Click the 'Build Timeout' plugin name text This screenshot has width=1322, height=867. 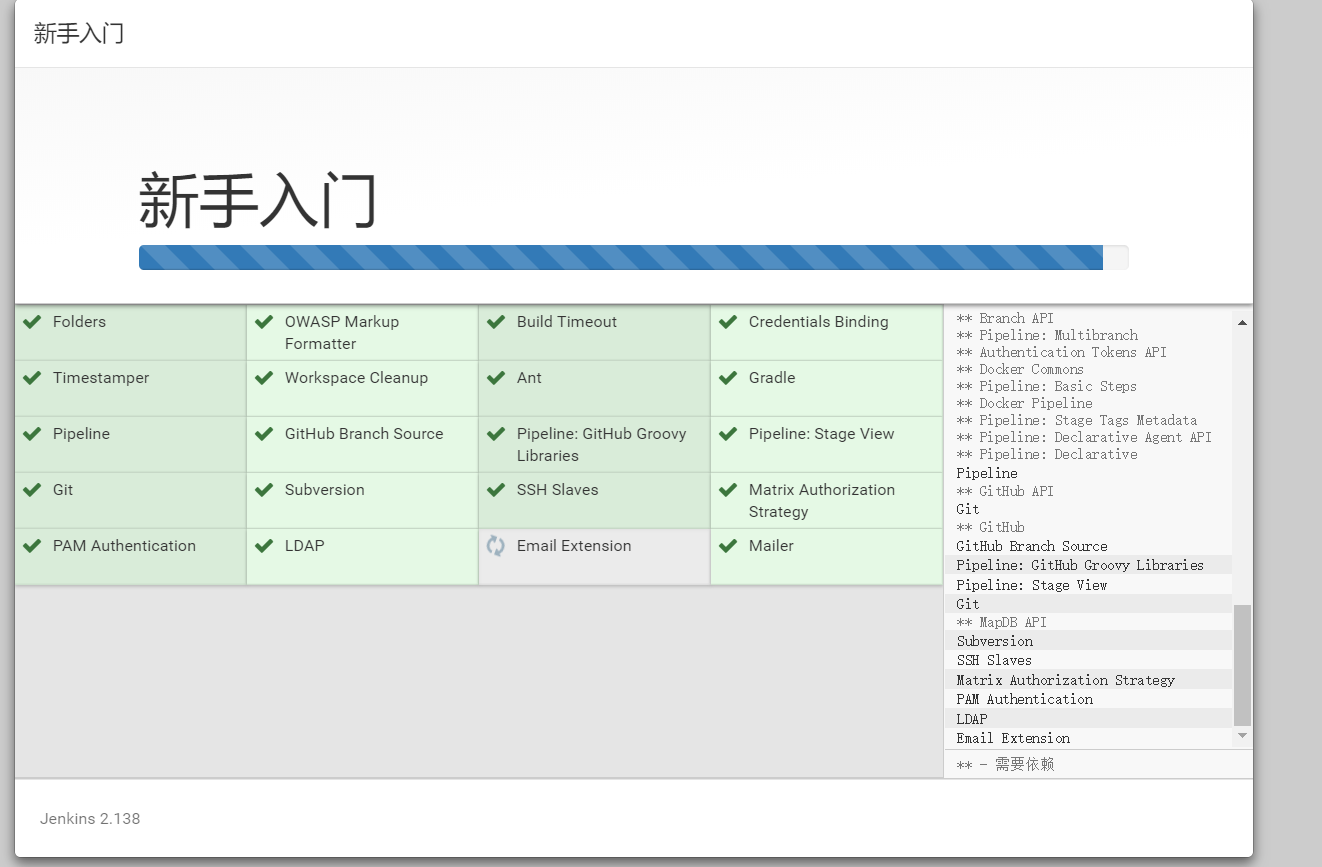(x=567, y=322)
